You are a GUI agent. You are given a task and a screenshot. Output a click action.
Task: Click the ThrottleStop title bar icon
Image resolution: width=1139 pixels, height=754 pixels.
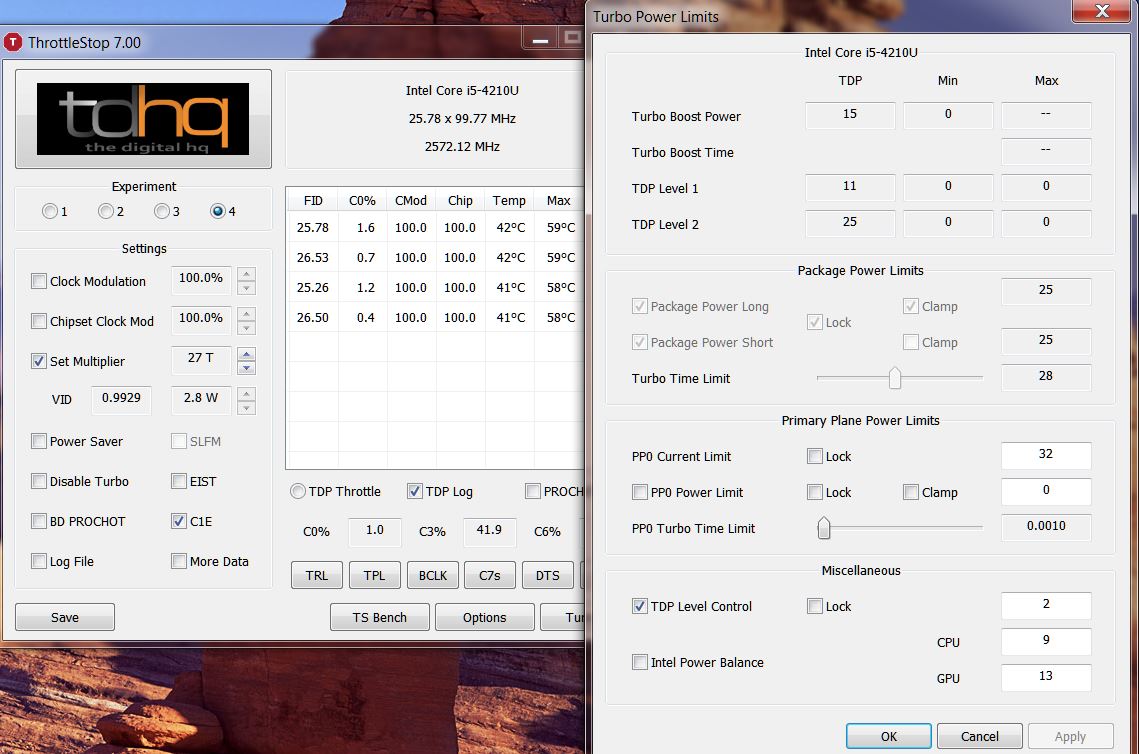[13, 42]
